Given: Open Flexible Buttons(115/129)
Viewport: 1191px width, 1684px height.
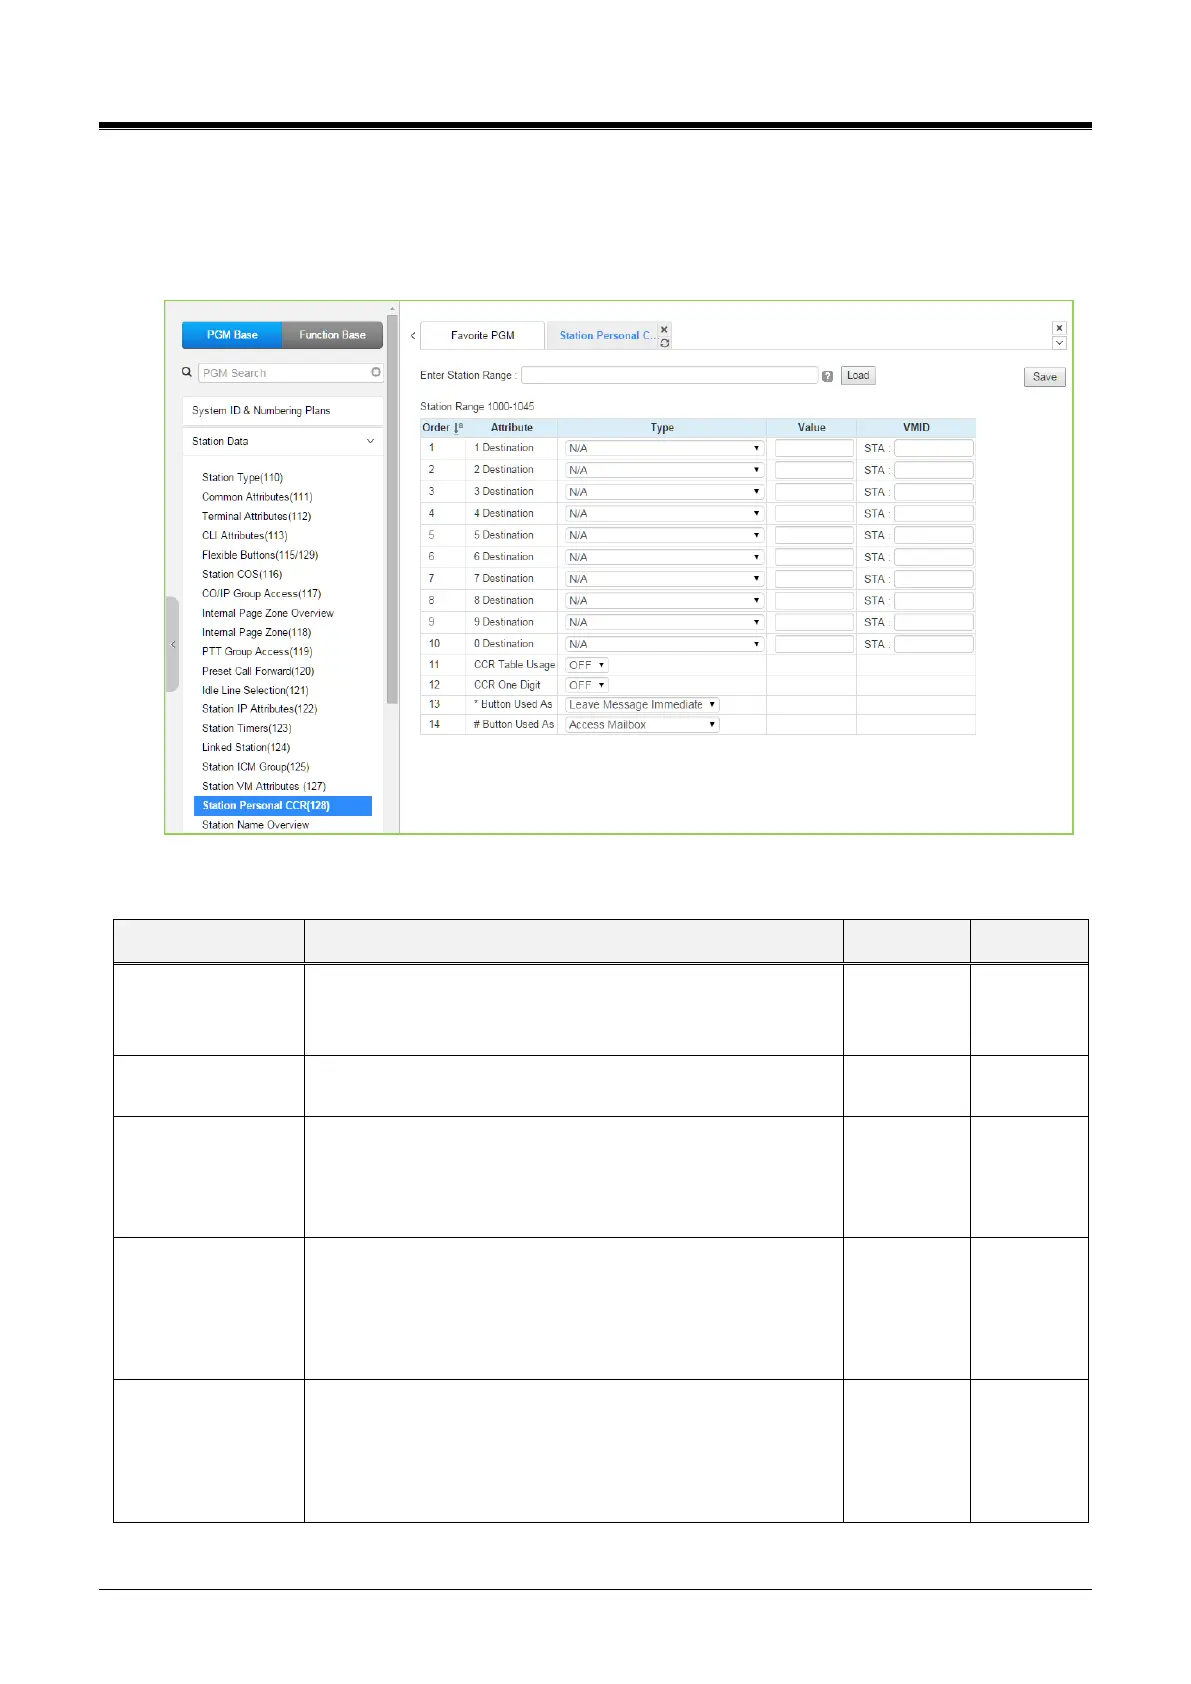Looking at the screenshot, I should [260, 555].
